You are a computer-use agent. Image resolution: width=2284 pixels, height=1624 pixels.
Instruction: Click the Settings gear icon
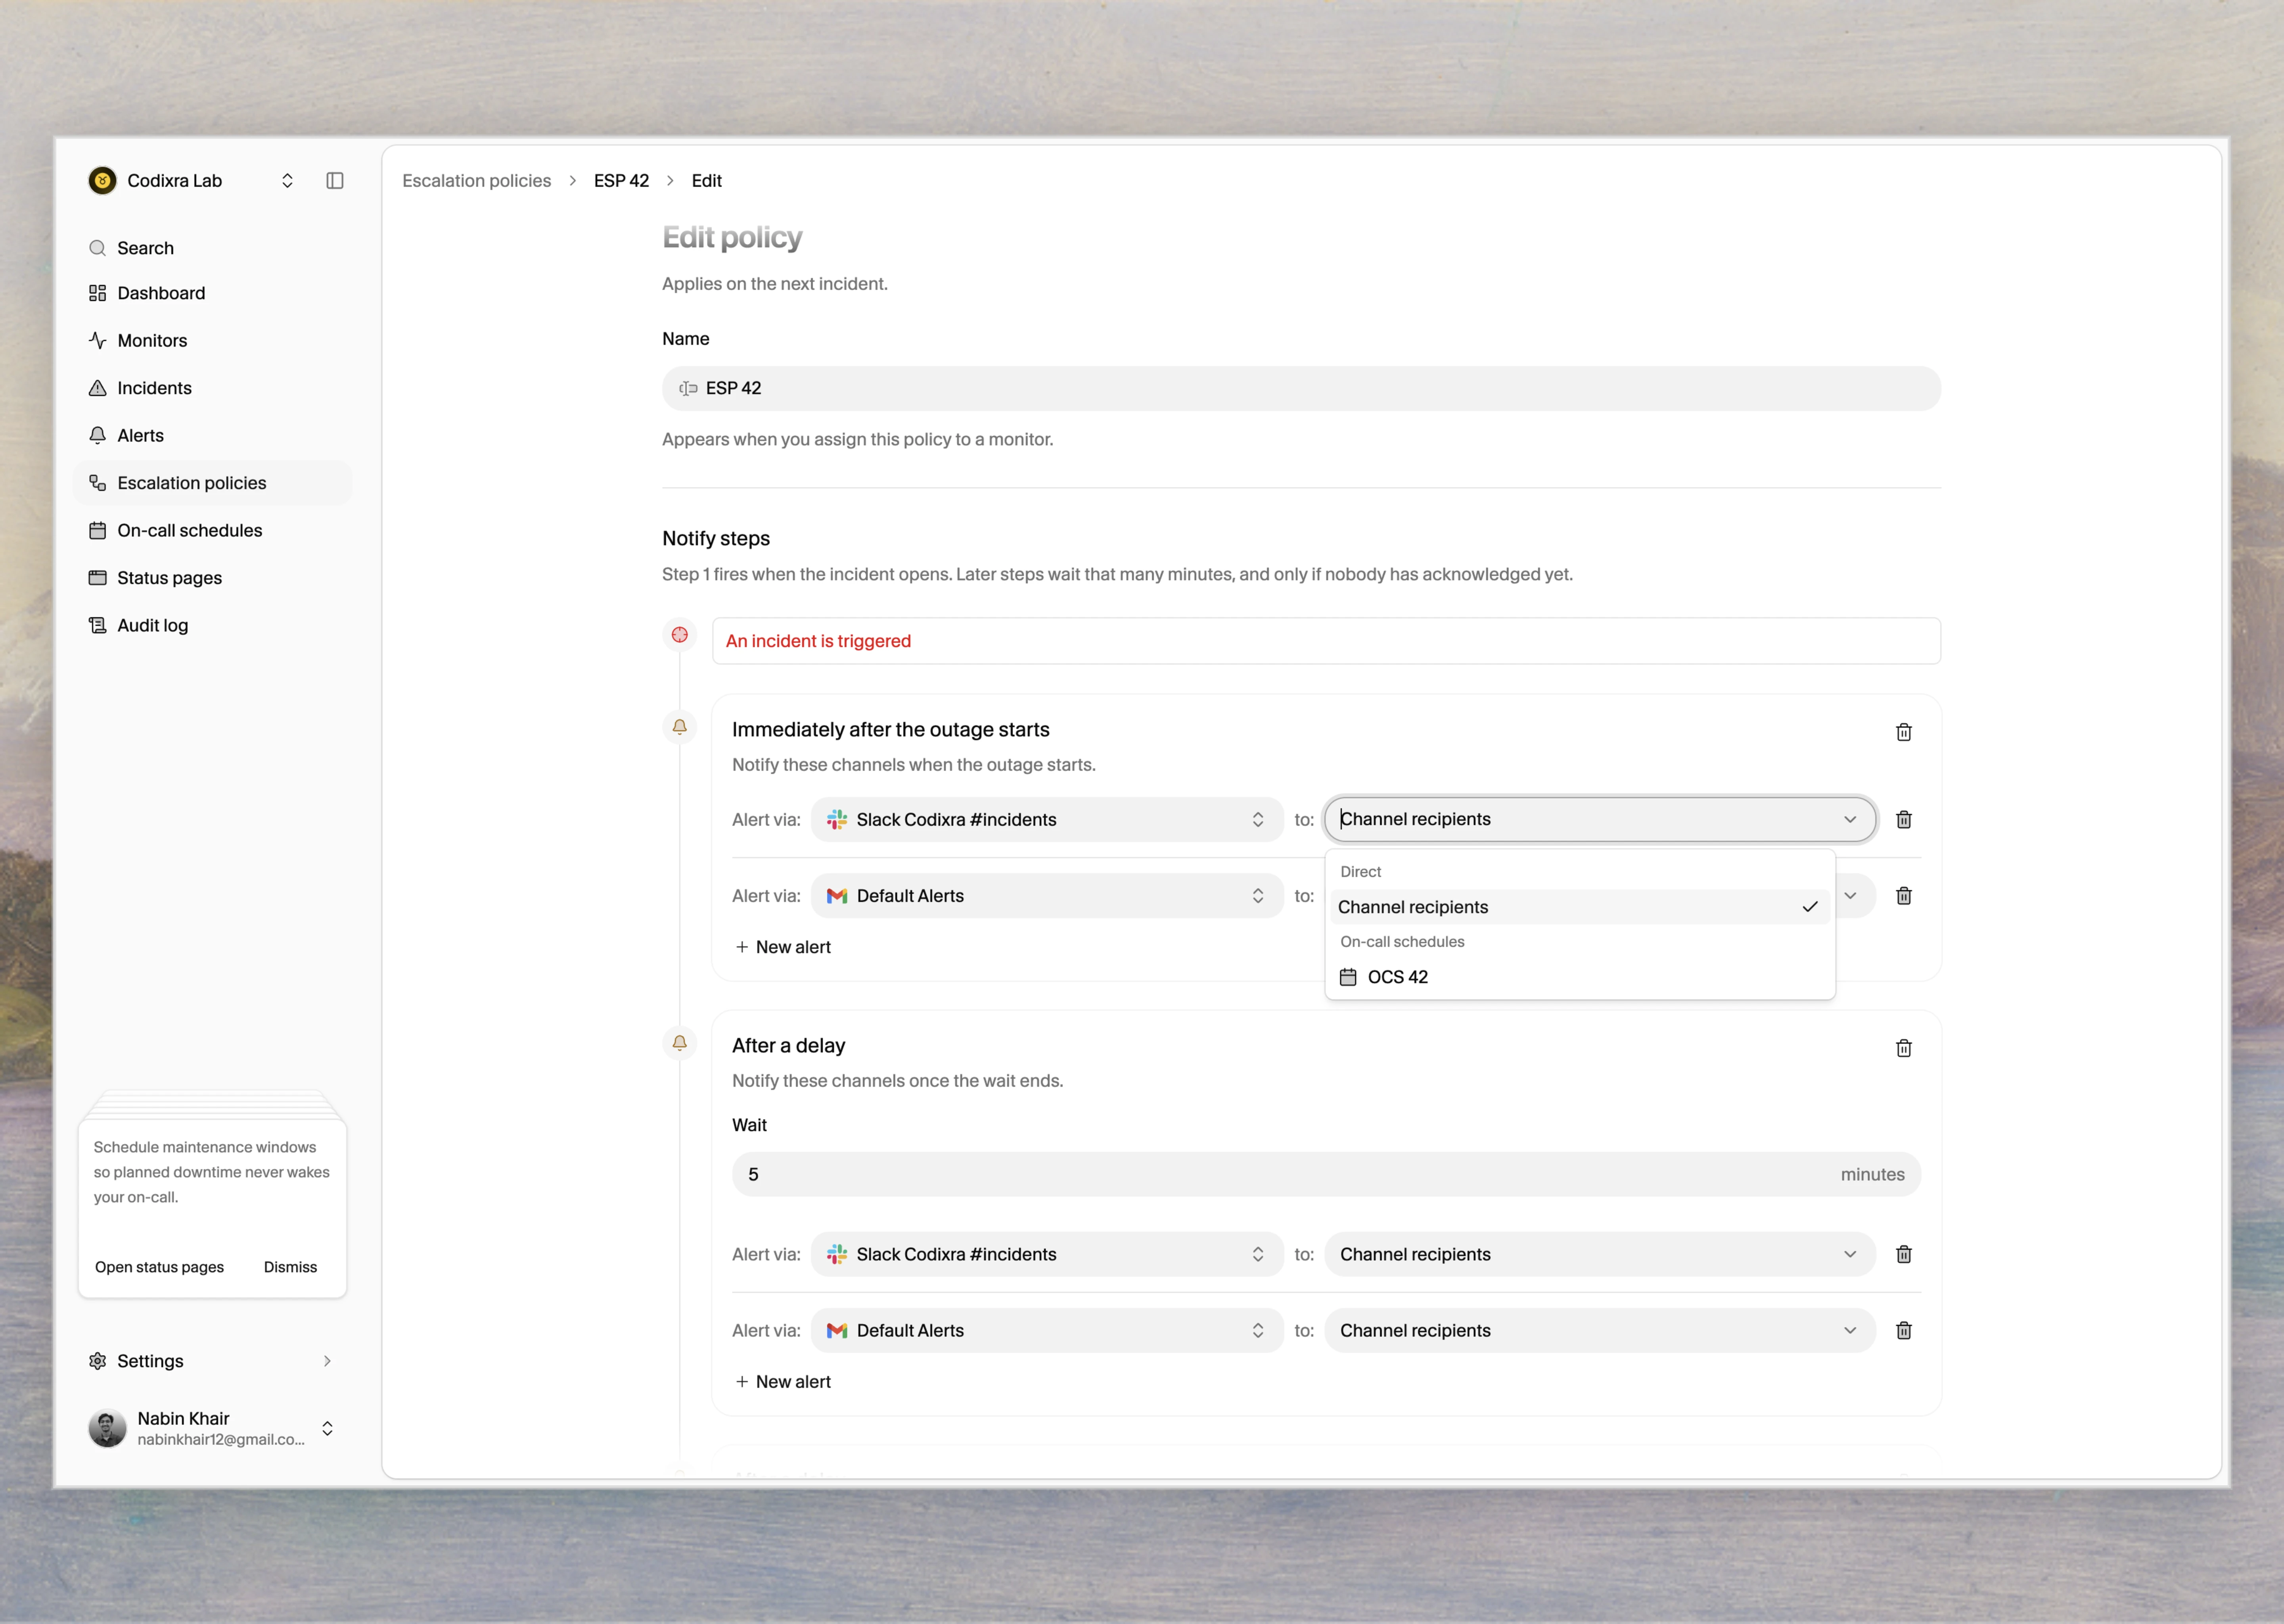point(97,1361)
